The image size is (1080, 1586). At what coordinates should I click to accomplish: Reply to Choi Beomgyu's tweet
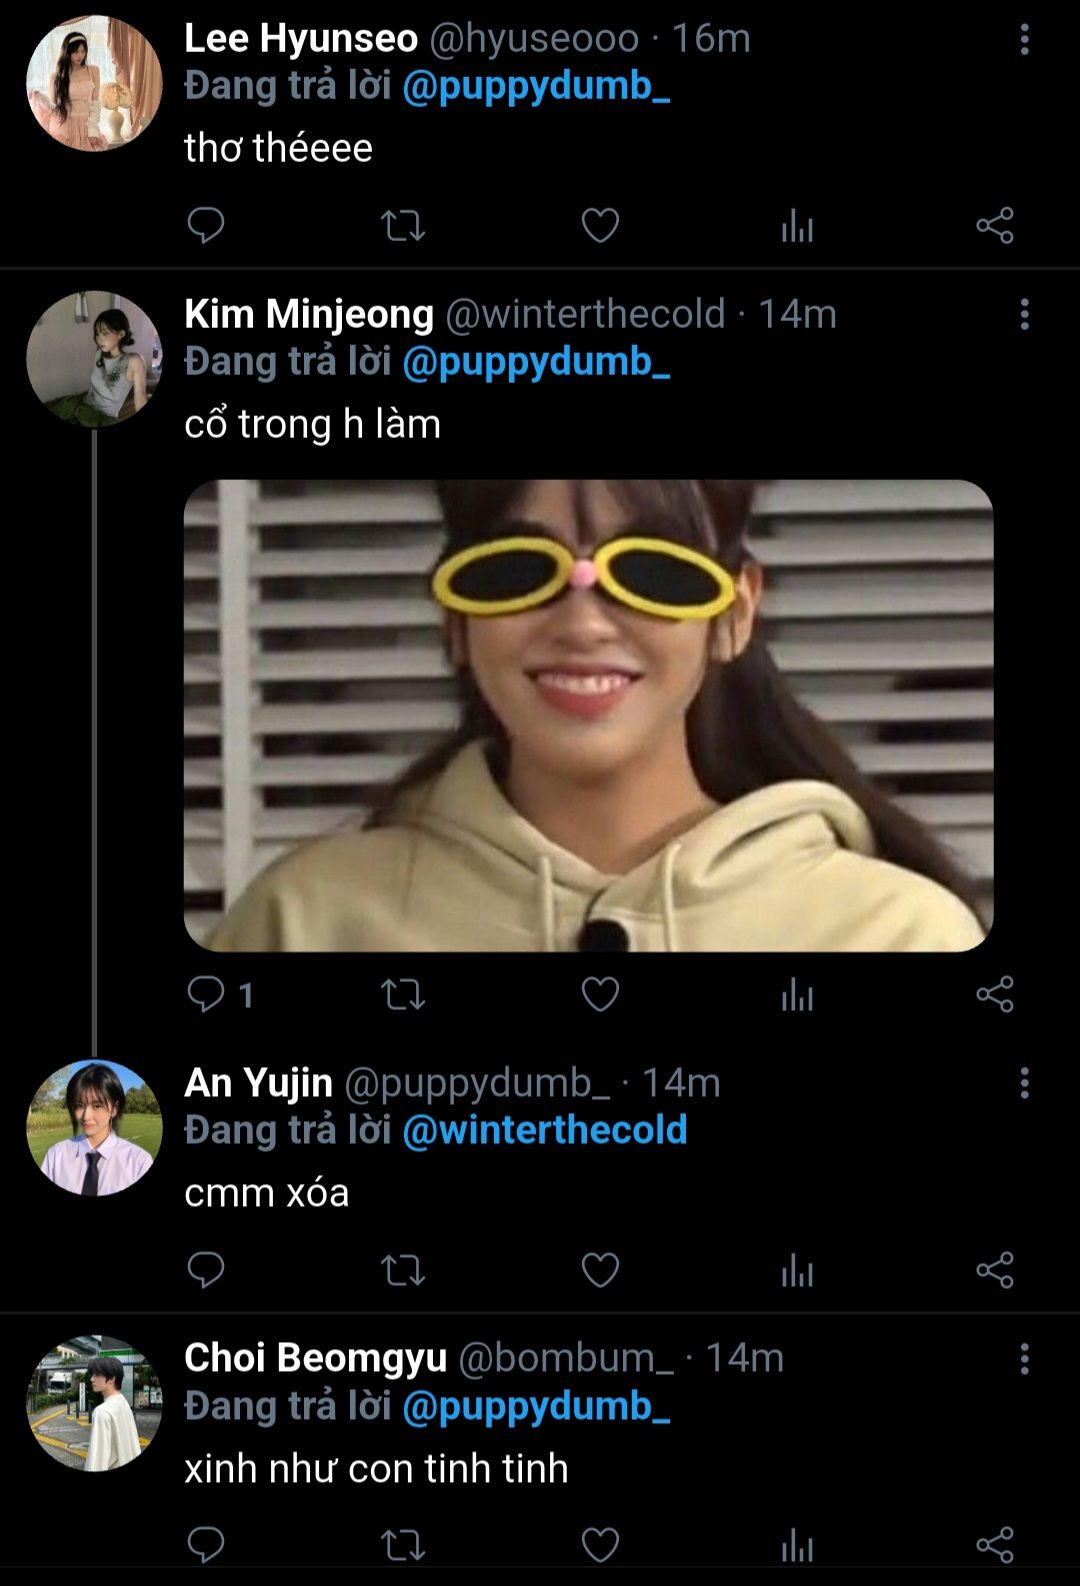(x=206, y=1544)
